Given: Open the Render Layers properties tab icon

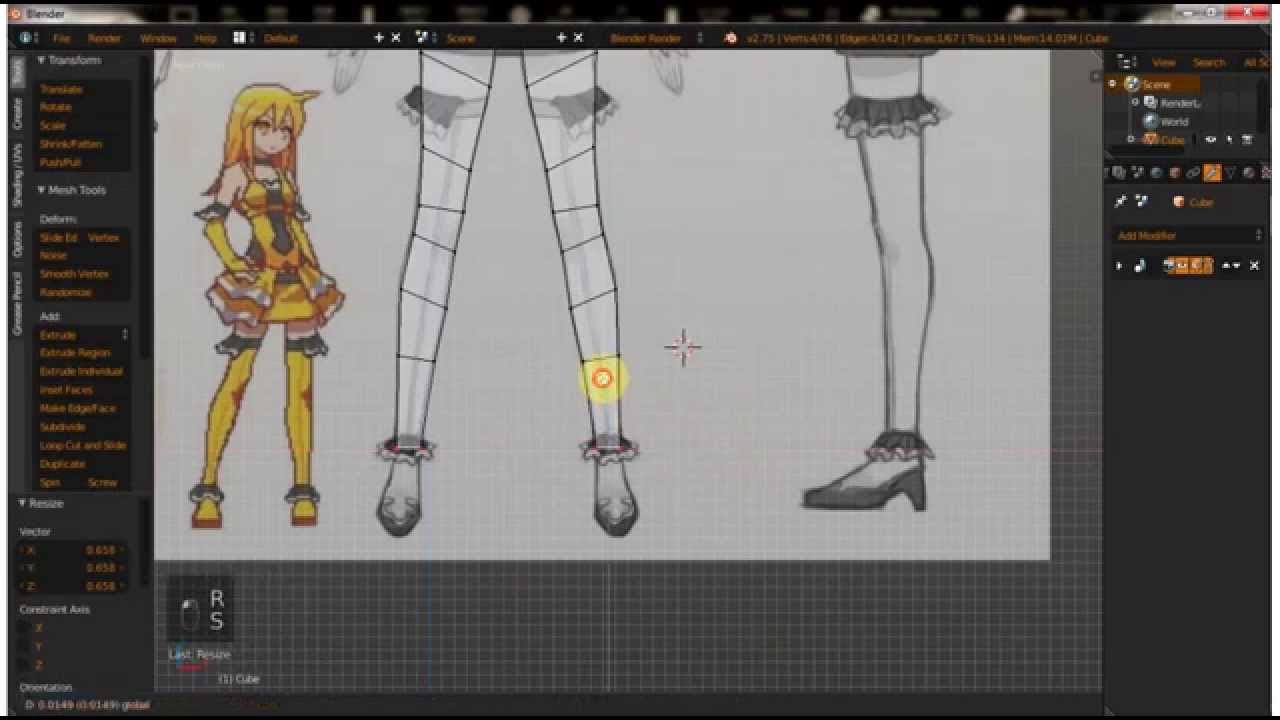Looking at the screenshot, I should pyautogui.click(x=1119, y=173).
